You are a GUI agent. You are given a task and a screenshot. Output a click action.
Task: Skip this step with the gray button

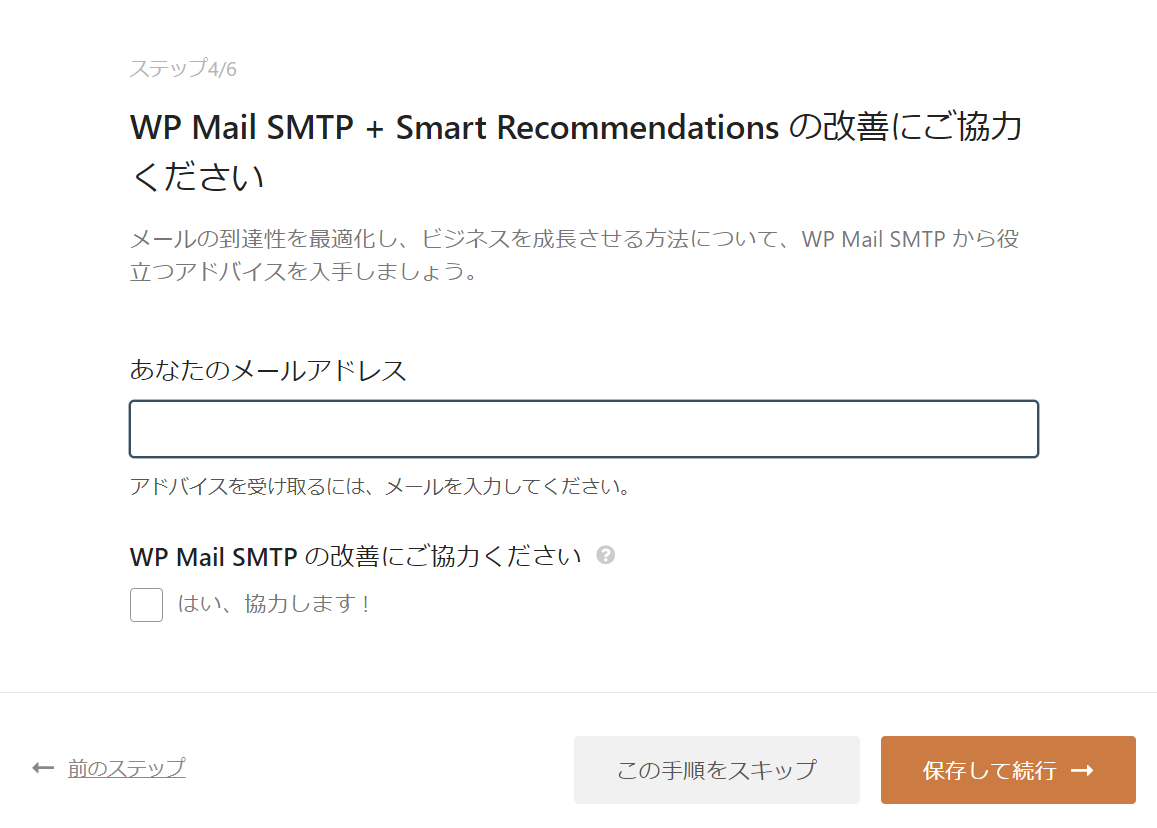pyautogui.click(x=716, y=770)
